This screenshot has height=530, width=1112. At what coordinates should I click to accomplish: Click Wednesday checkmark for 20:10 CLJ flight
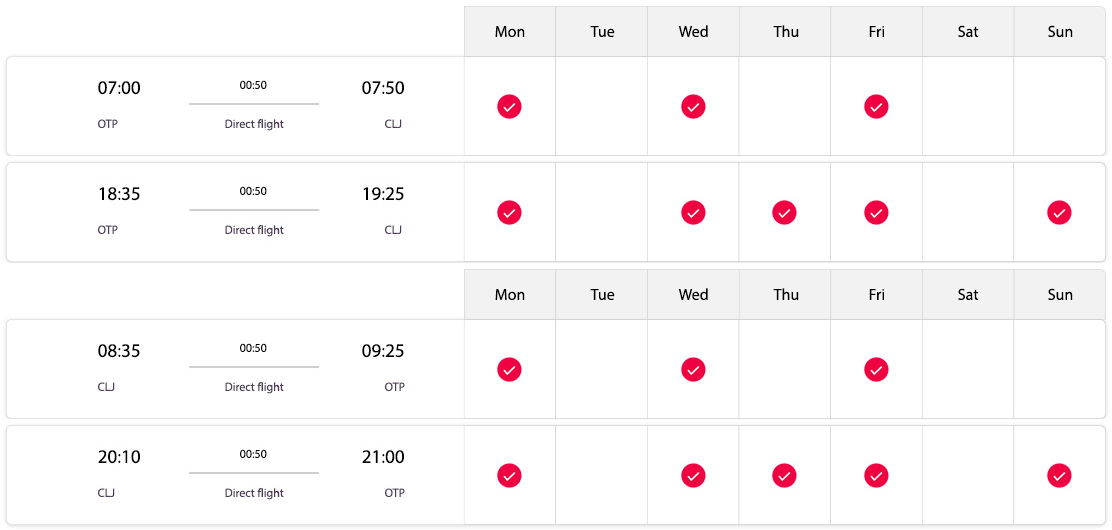(x=693, y=475)
